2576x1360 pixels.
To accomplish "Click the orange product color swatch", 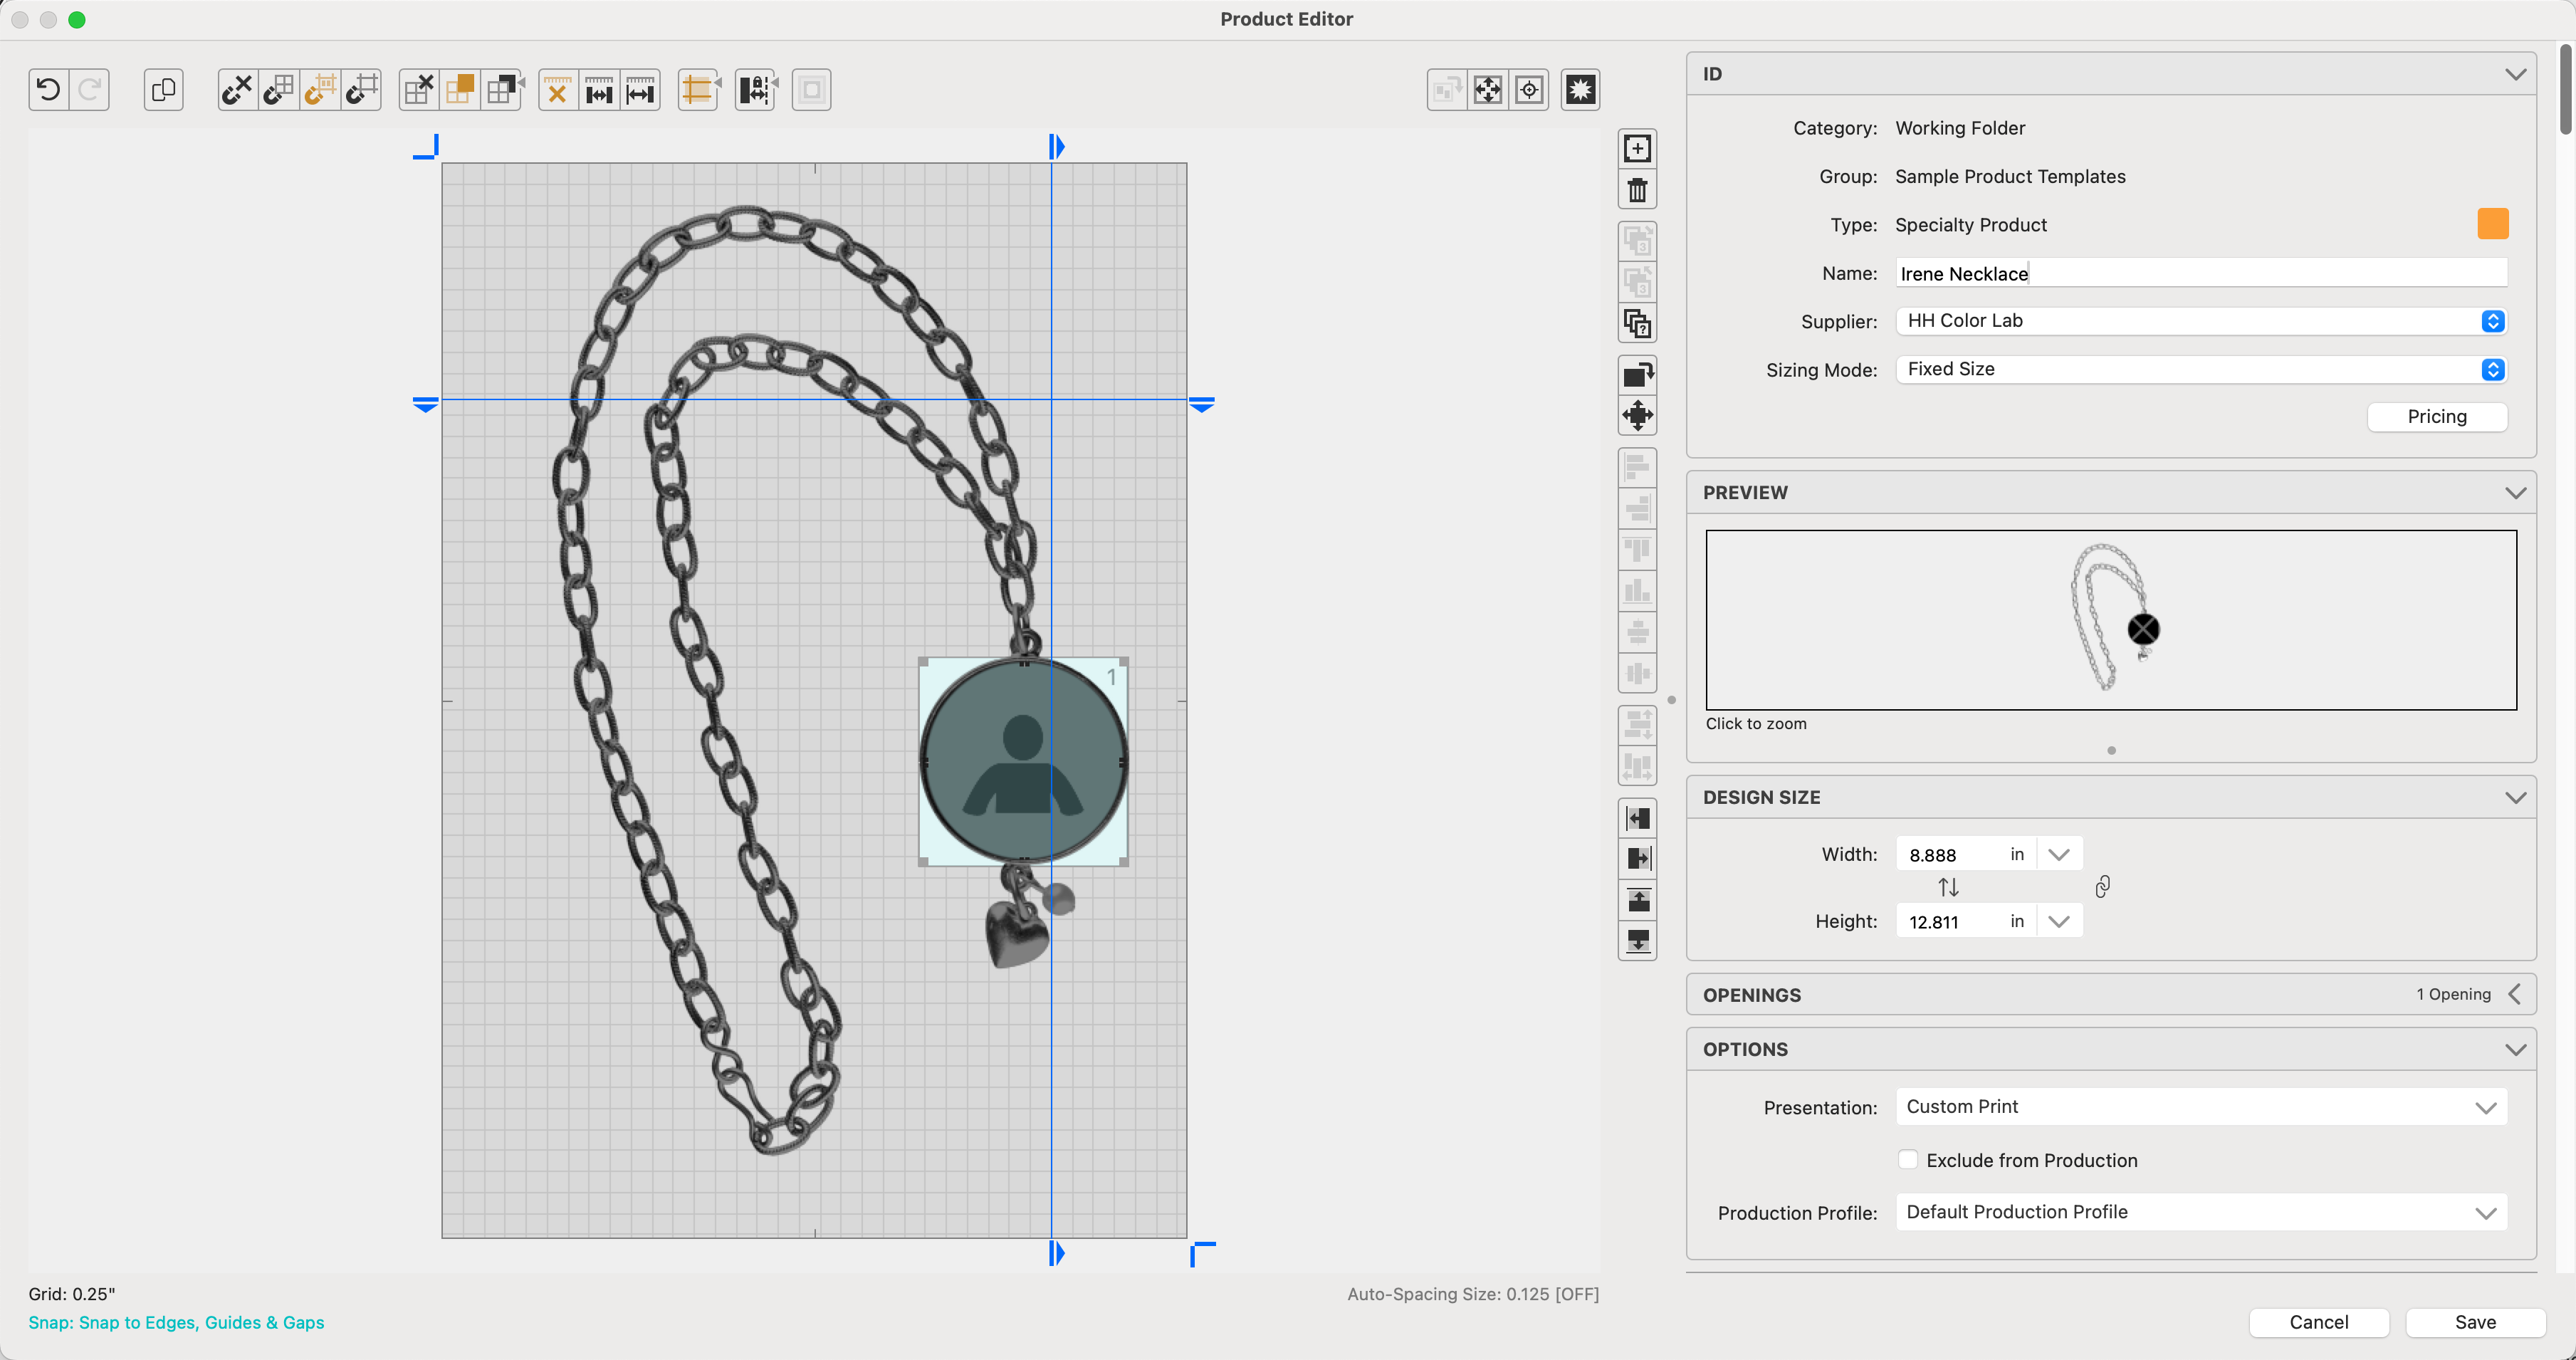I will (x=2492, y=224).
